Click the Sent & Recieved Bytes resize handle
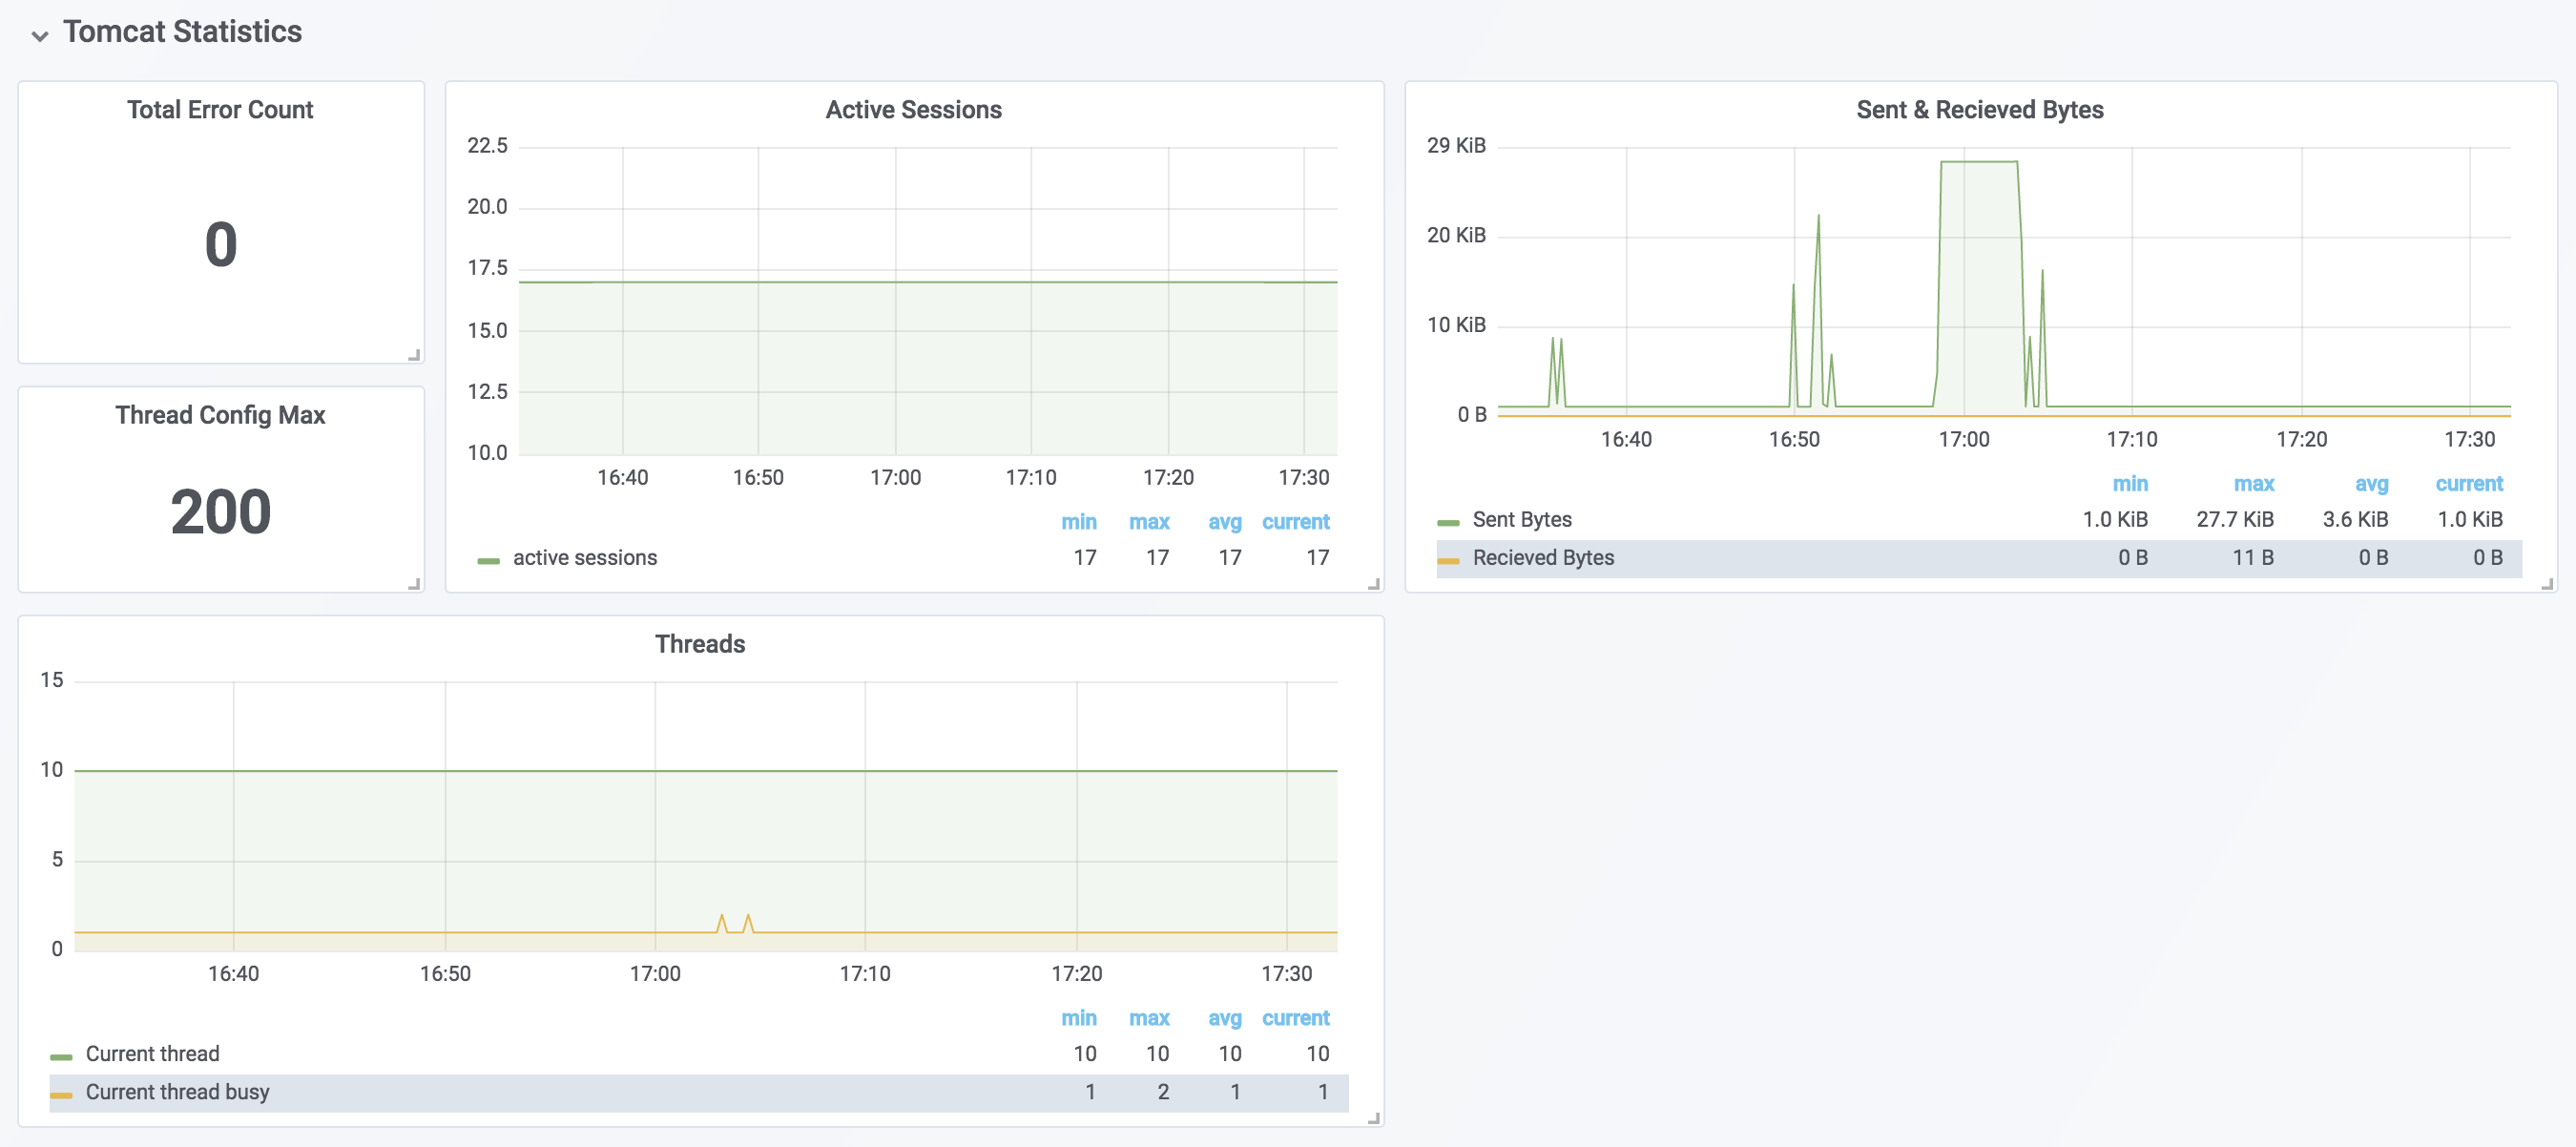 (2547, 584)
